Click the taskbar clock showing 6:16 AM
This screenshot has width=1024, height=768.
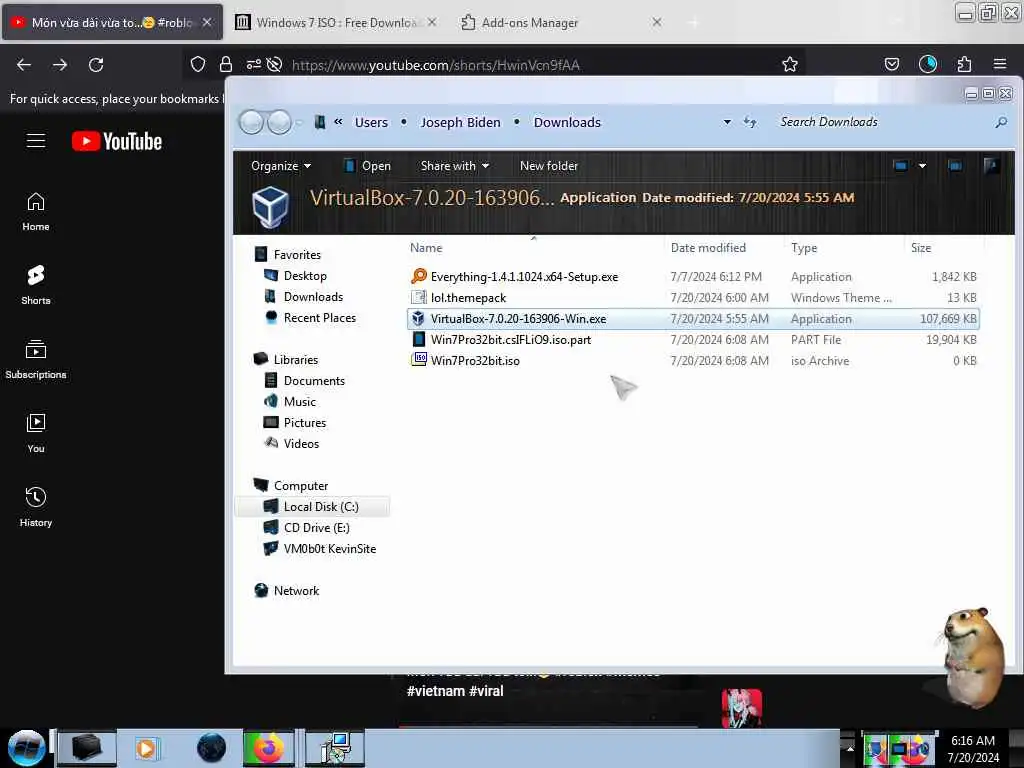(x=973, y=748)
